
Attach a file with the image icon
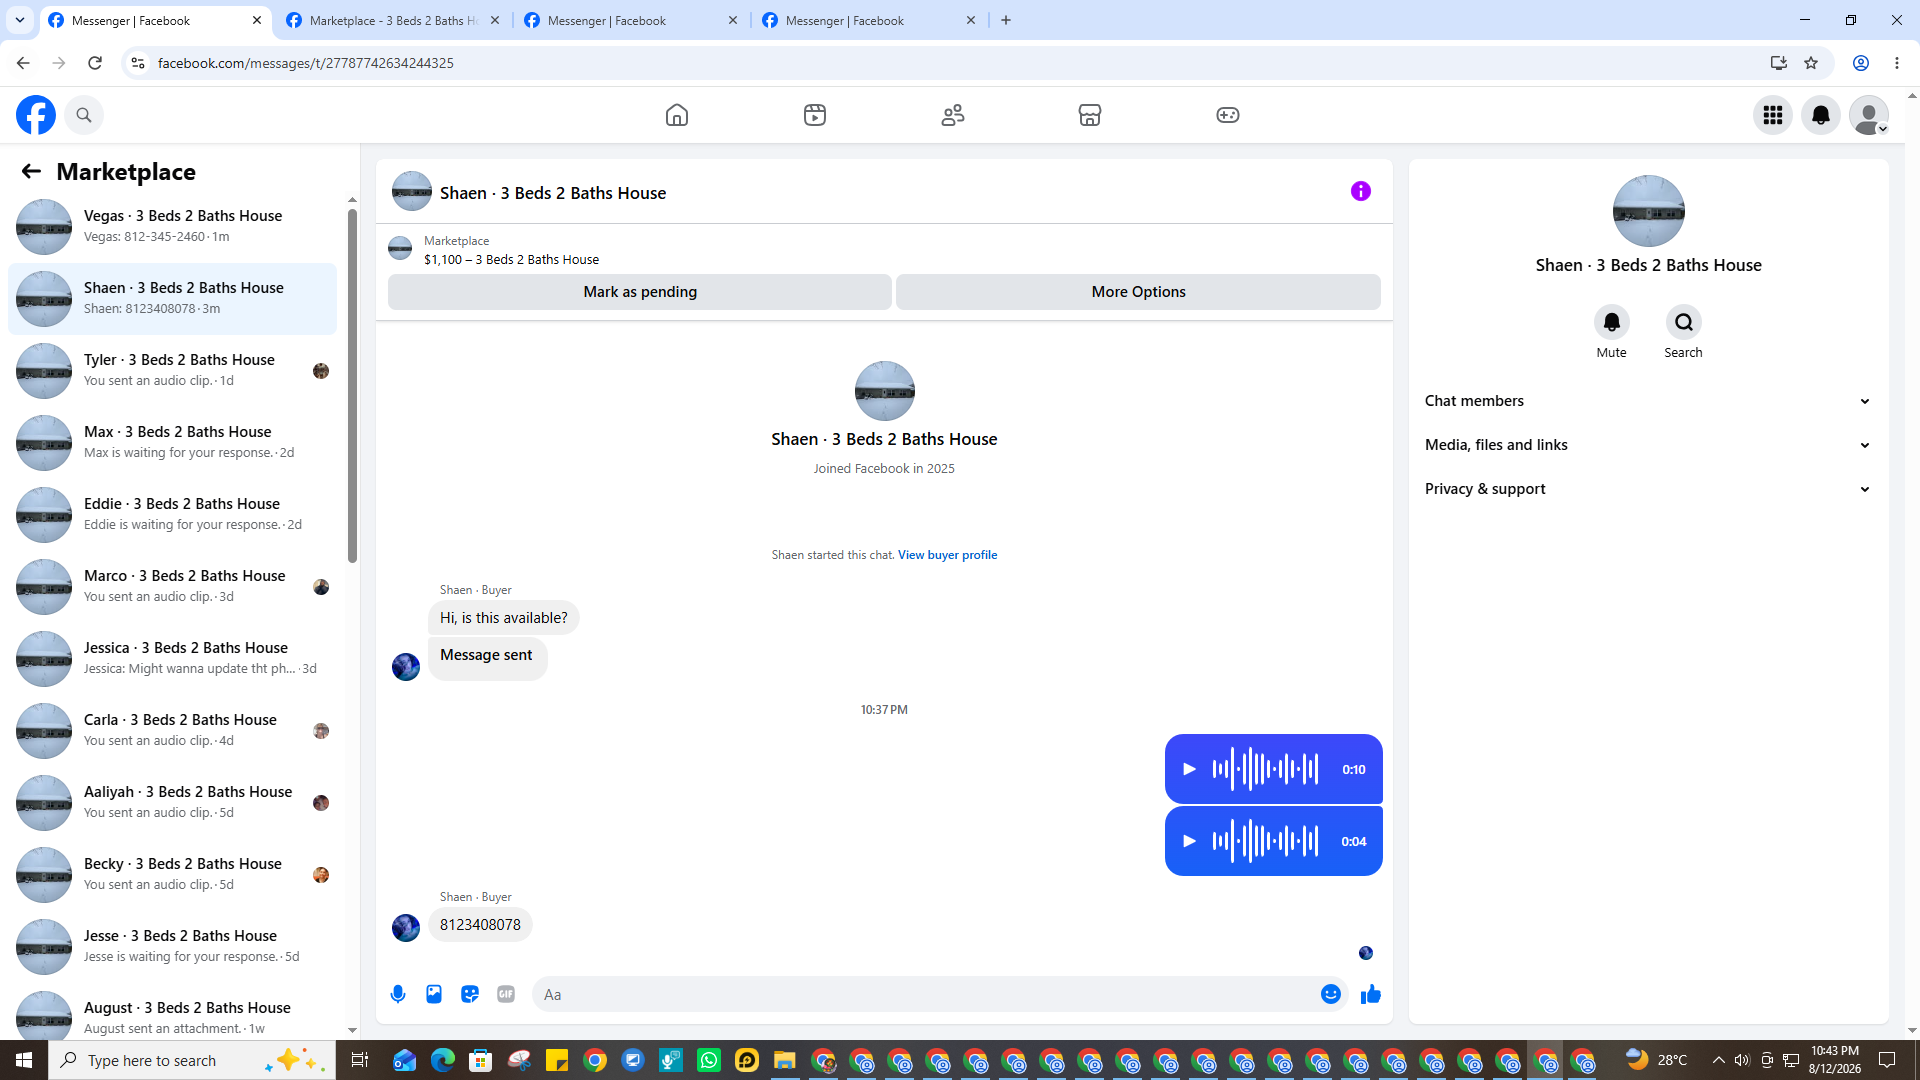point(434,994)
